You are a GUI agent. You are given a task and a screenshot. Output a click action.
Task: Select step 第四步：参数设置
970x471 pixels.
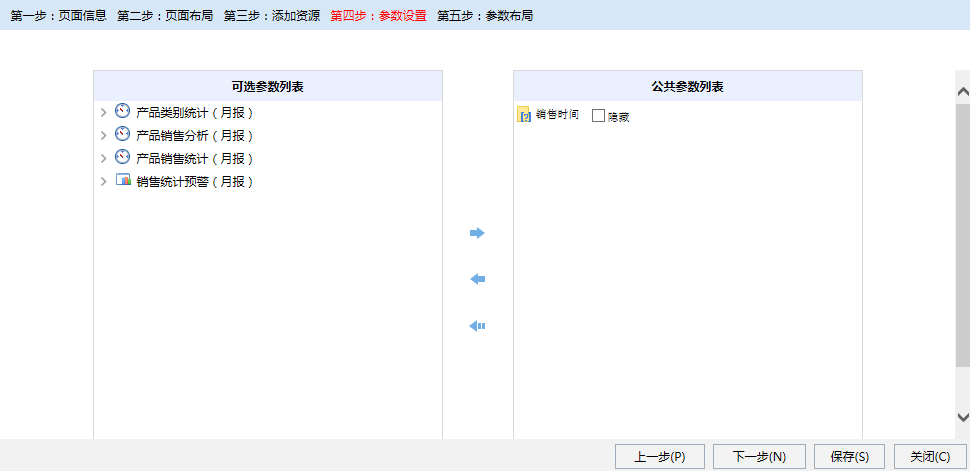click(x=378, y=16)
